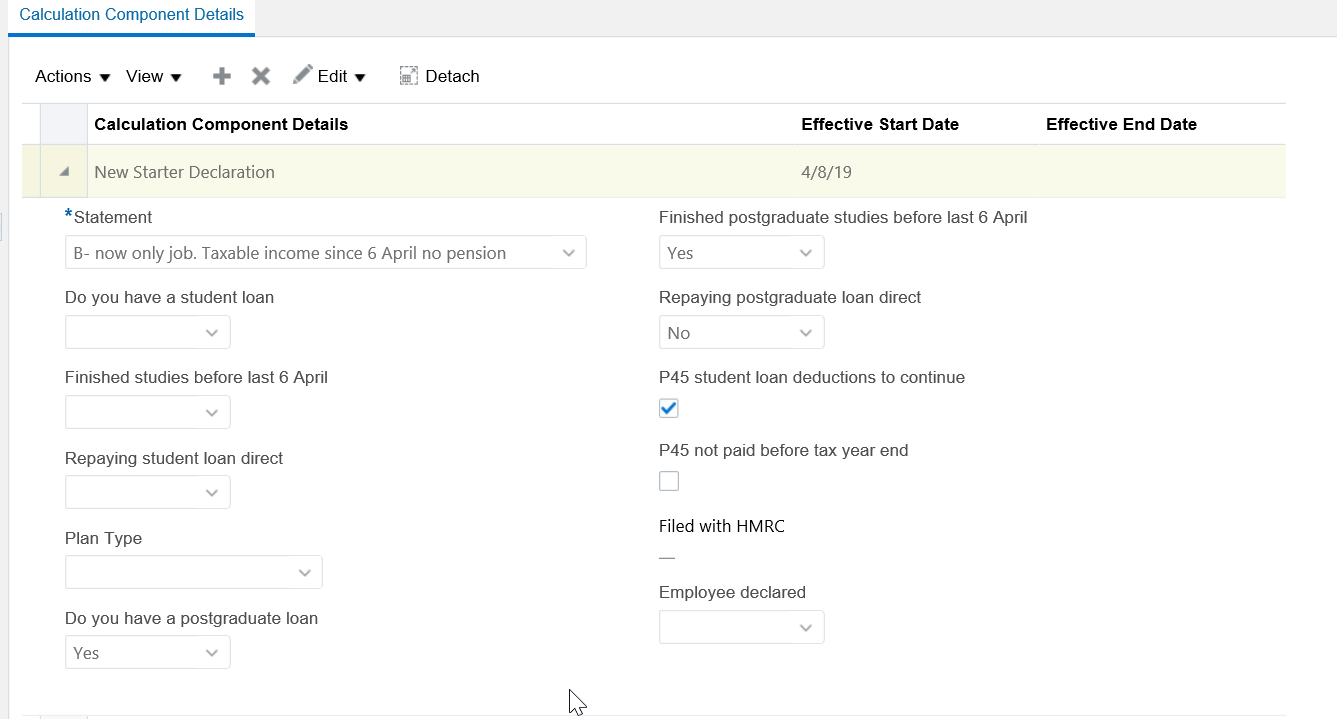Open the Edit dropdown arrow
1337x719 pixels.
(360, 76)
